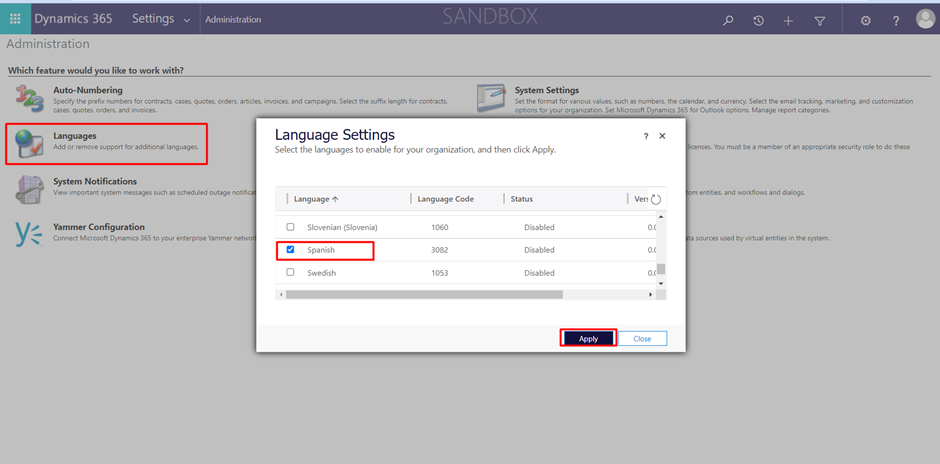Click the search magnifier icon in top bar
The width and height of the screenshot is (940, 464).
(x=728, y=20)
